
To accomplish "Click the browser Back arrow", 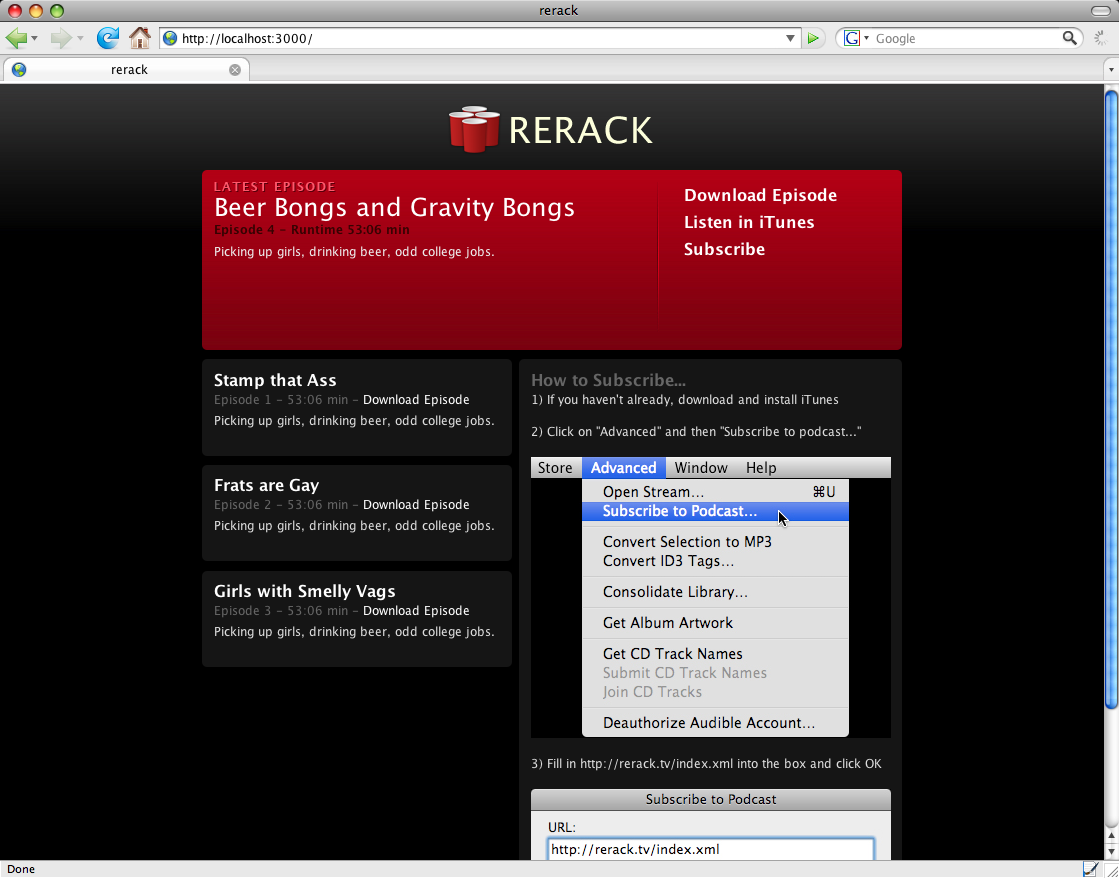I will pyautogui.click(x=16, y=38).
